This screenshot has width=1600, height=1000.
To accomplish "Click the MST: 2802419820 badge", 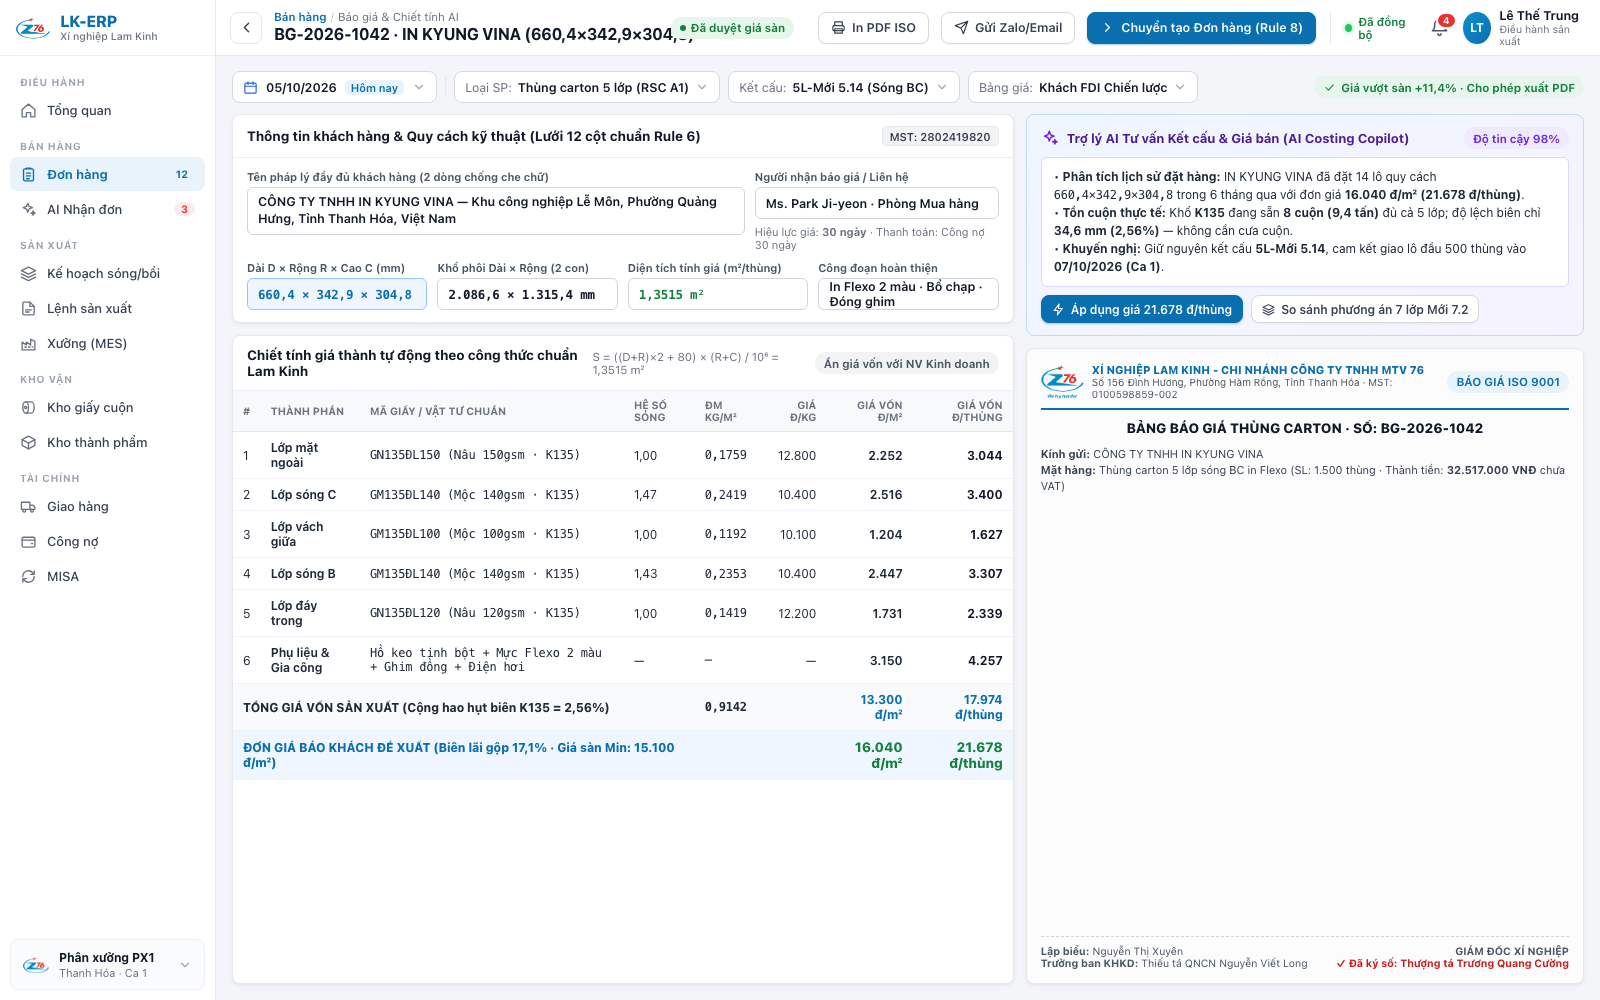I will [x=940, y=137].
